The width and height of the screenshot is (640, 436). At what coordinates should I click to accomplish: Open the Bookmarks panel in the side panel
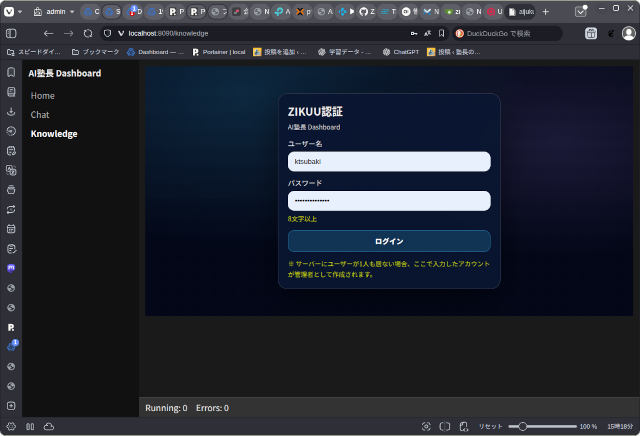[11, 73]
